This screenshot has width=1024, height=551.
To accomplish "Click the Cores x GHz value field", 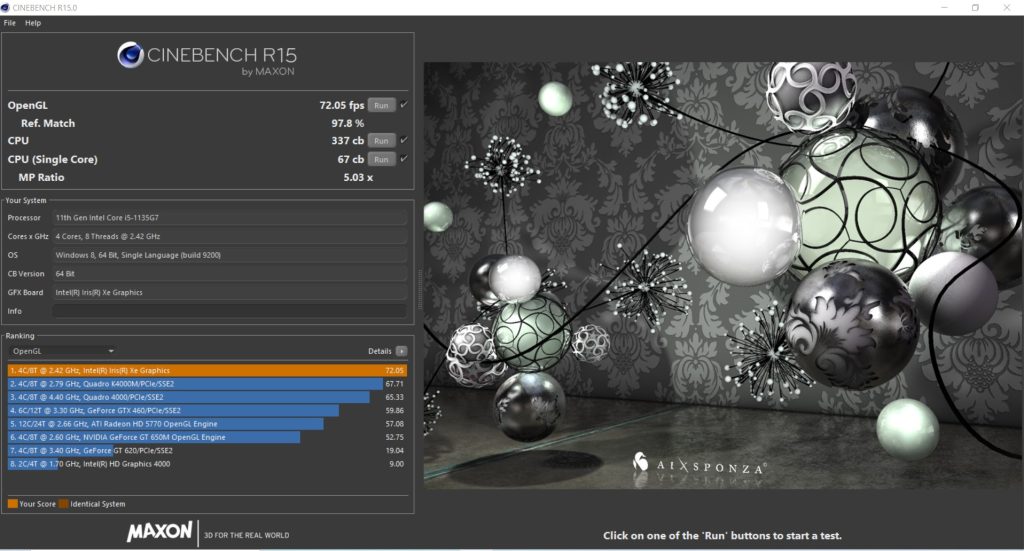I will click(229, 236).
